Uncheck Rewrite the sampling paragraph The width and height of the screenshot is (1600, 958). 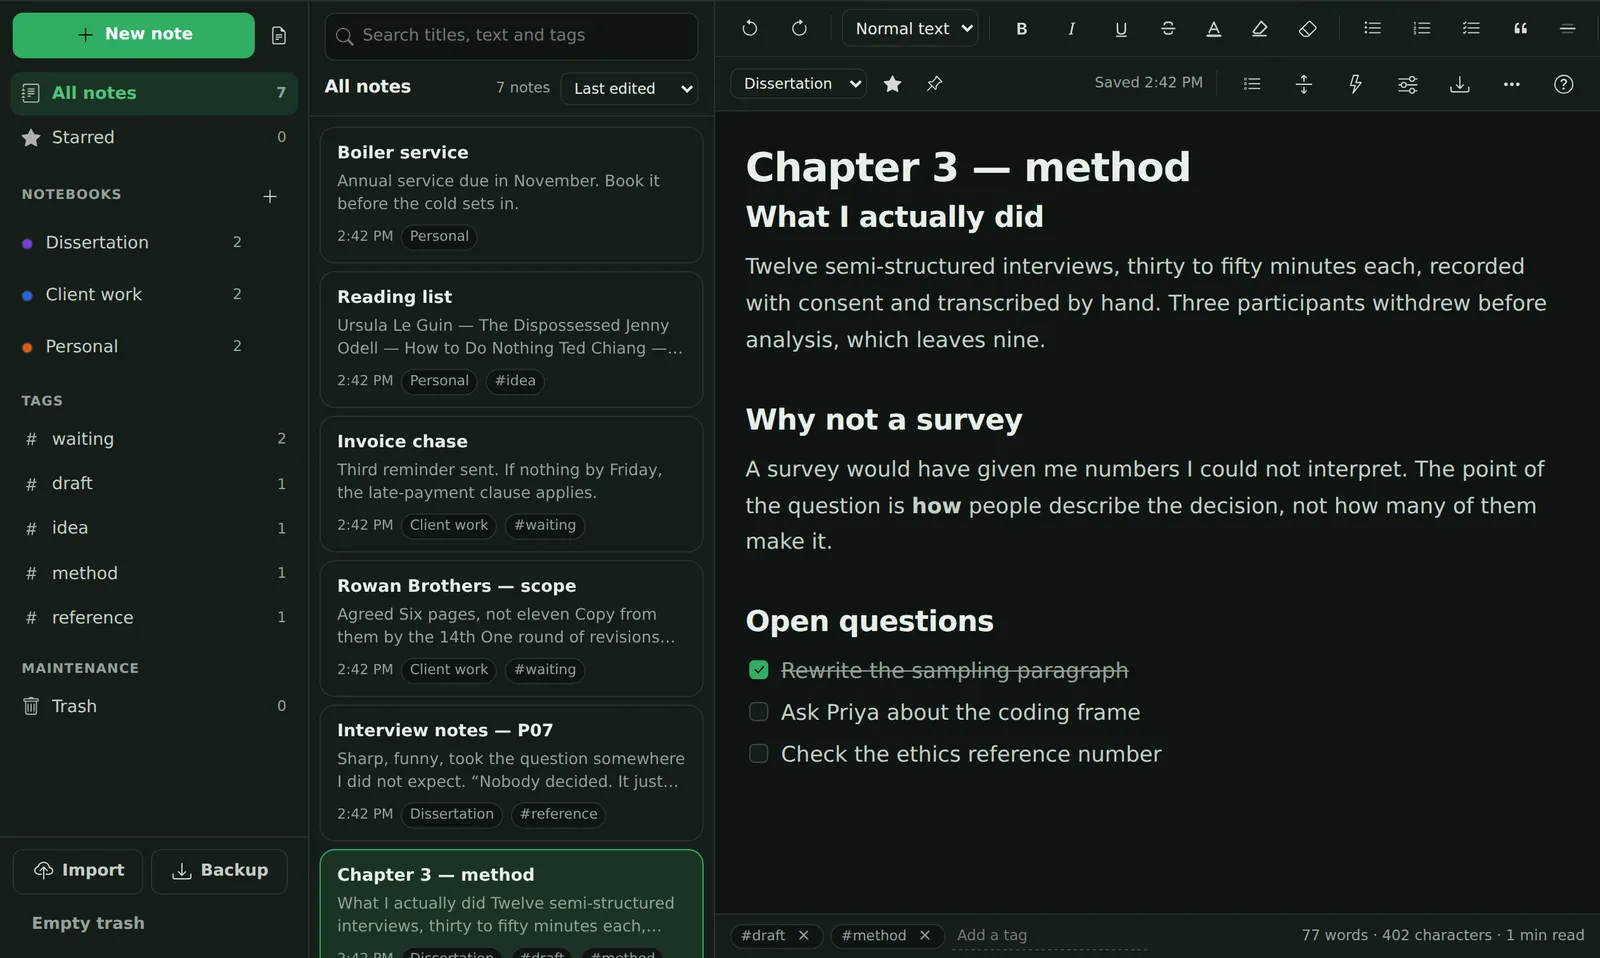coord(759,670)
